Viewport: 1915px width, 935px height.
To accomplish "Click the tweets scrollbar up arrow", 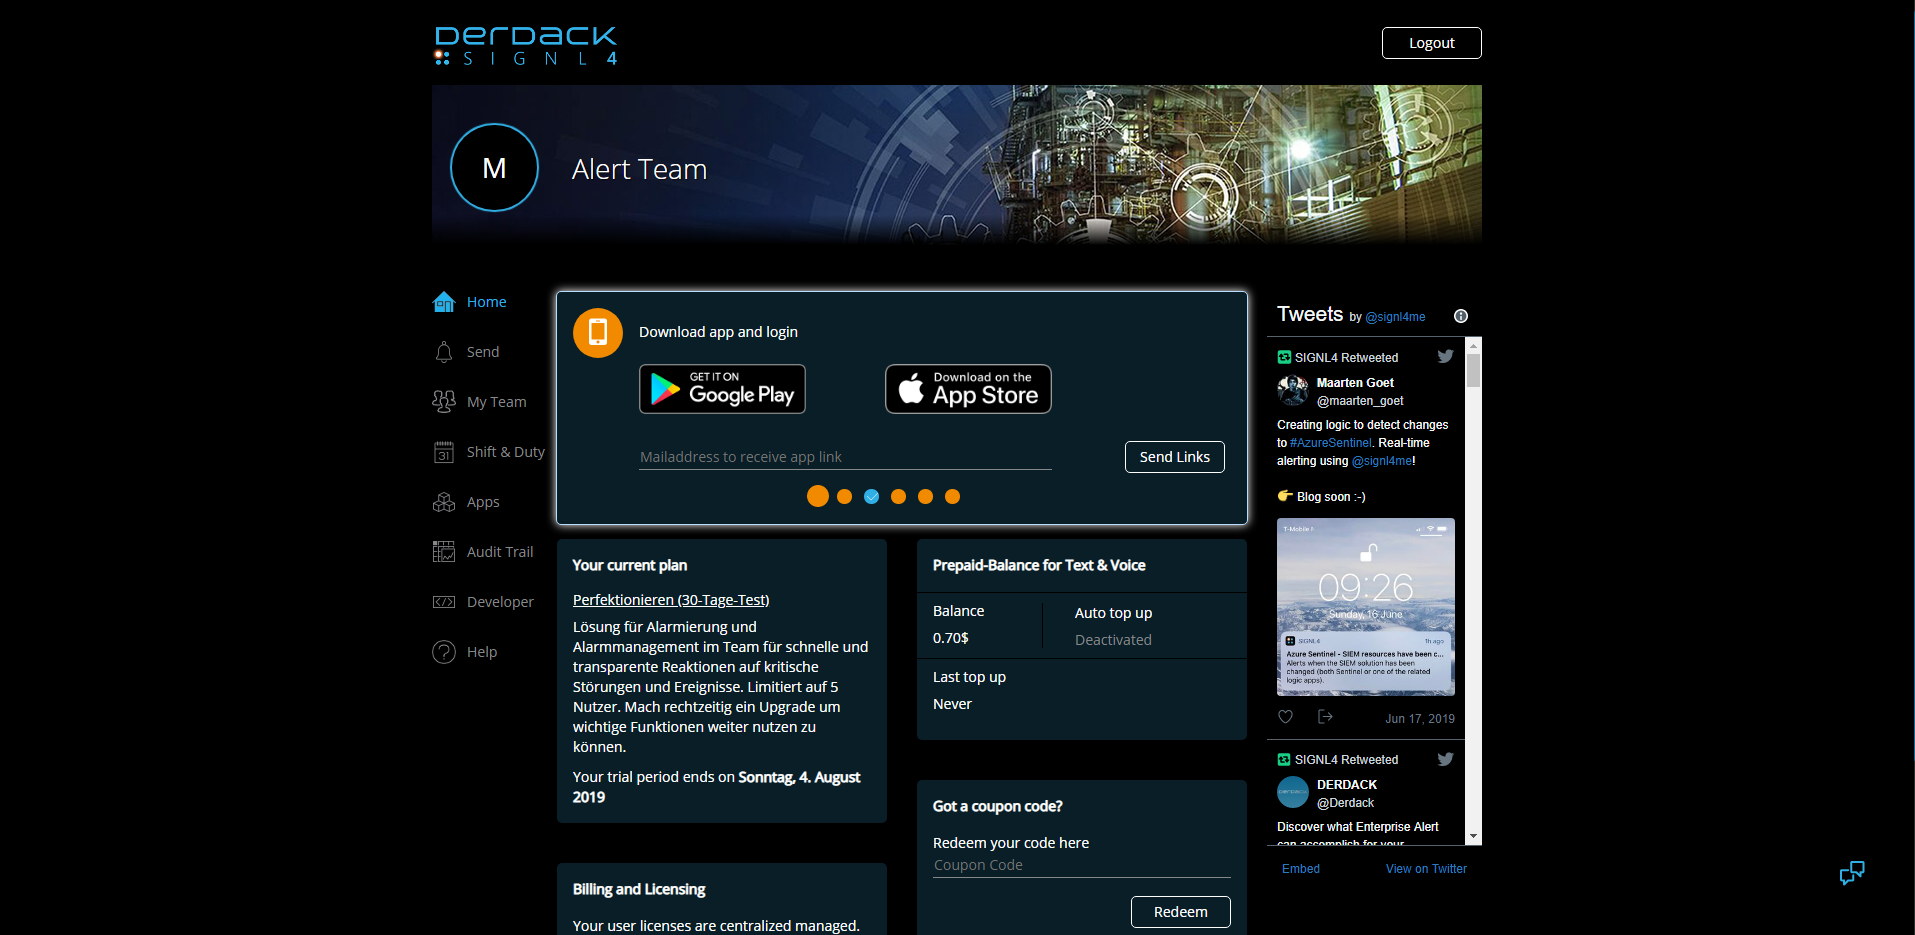I will (x=1473, y=345).
